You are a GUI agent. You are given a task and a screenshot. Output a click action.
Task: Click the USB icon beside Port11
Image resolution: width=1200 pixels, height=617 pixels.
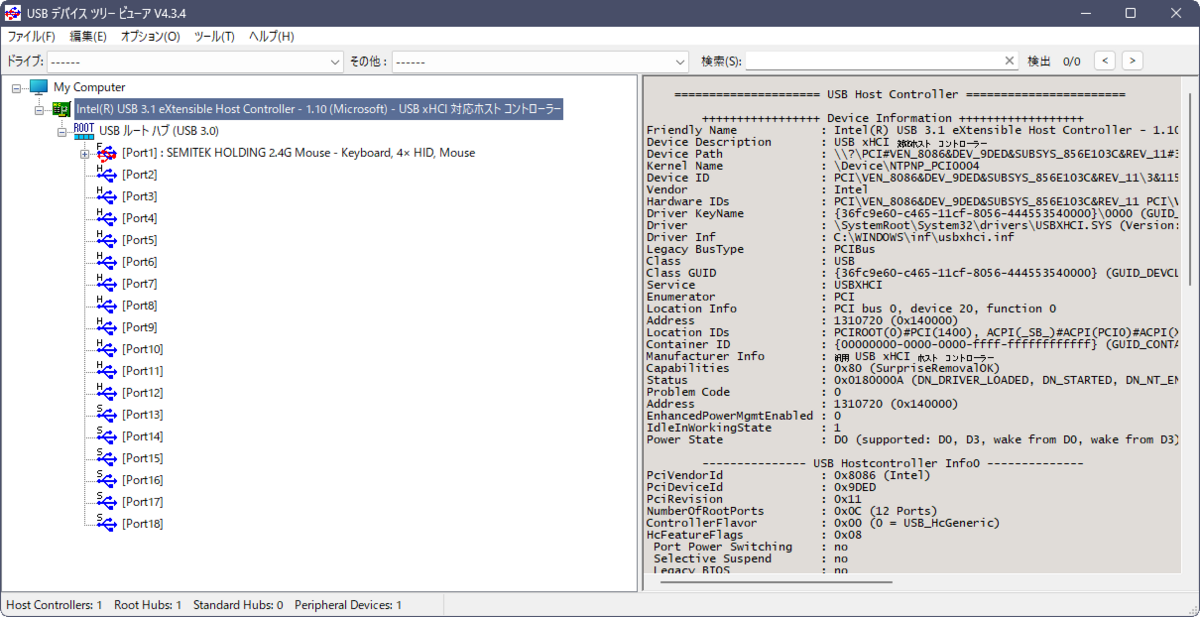pos(106,371)
